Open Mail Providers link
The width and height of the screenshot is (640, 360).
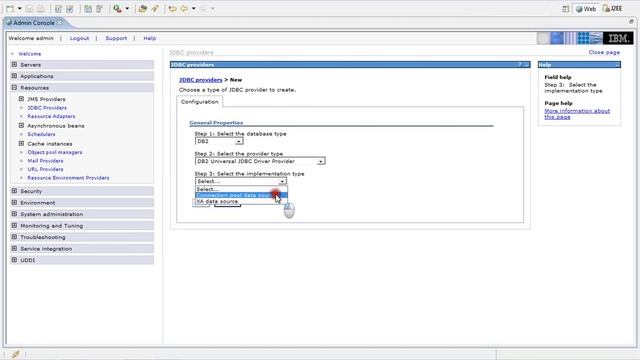click(x=45, y=161)
